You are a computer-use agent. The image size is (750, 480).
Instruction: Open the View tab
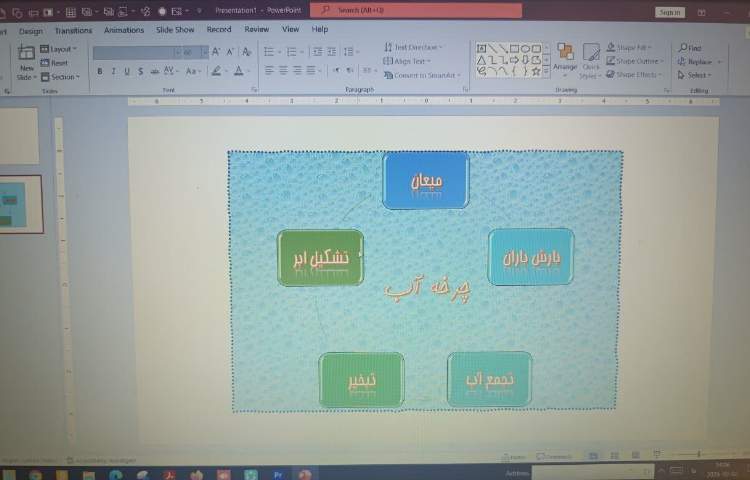pyautogui.click(x=290, y=29)
